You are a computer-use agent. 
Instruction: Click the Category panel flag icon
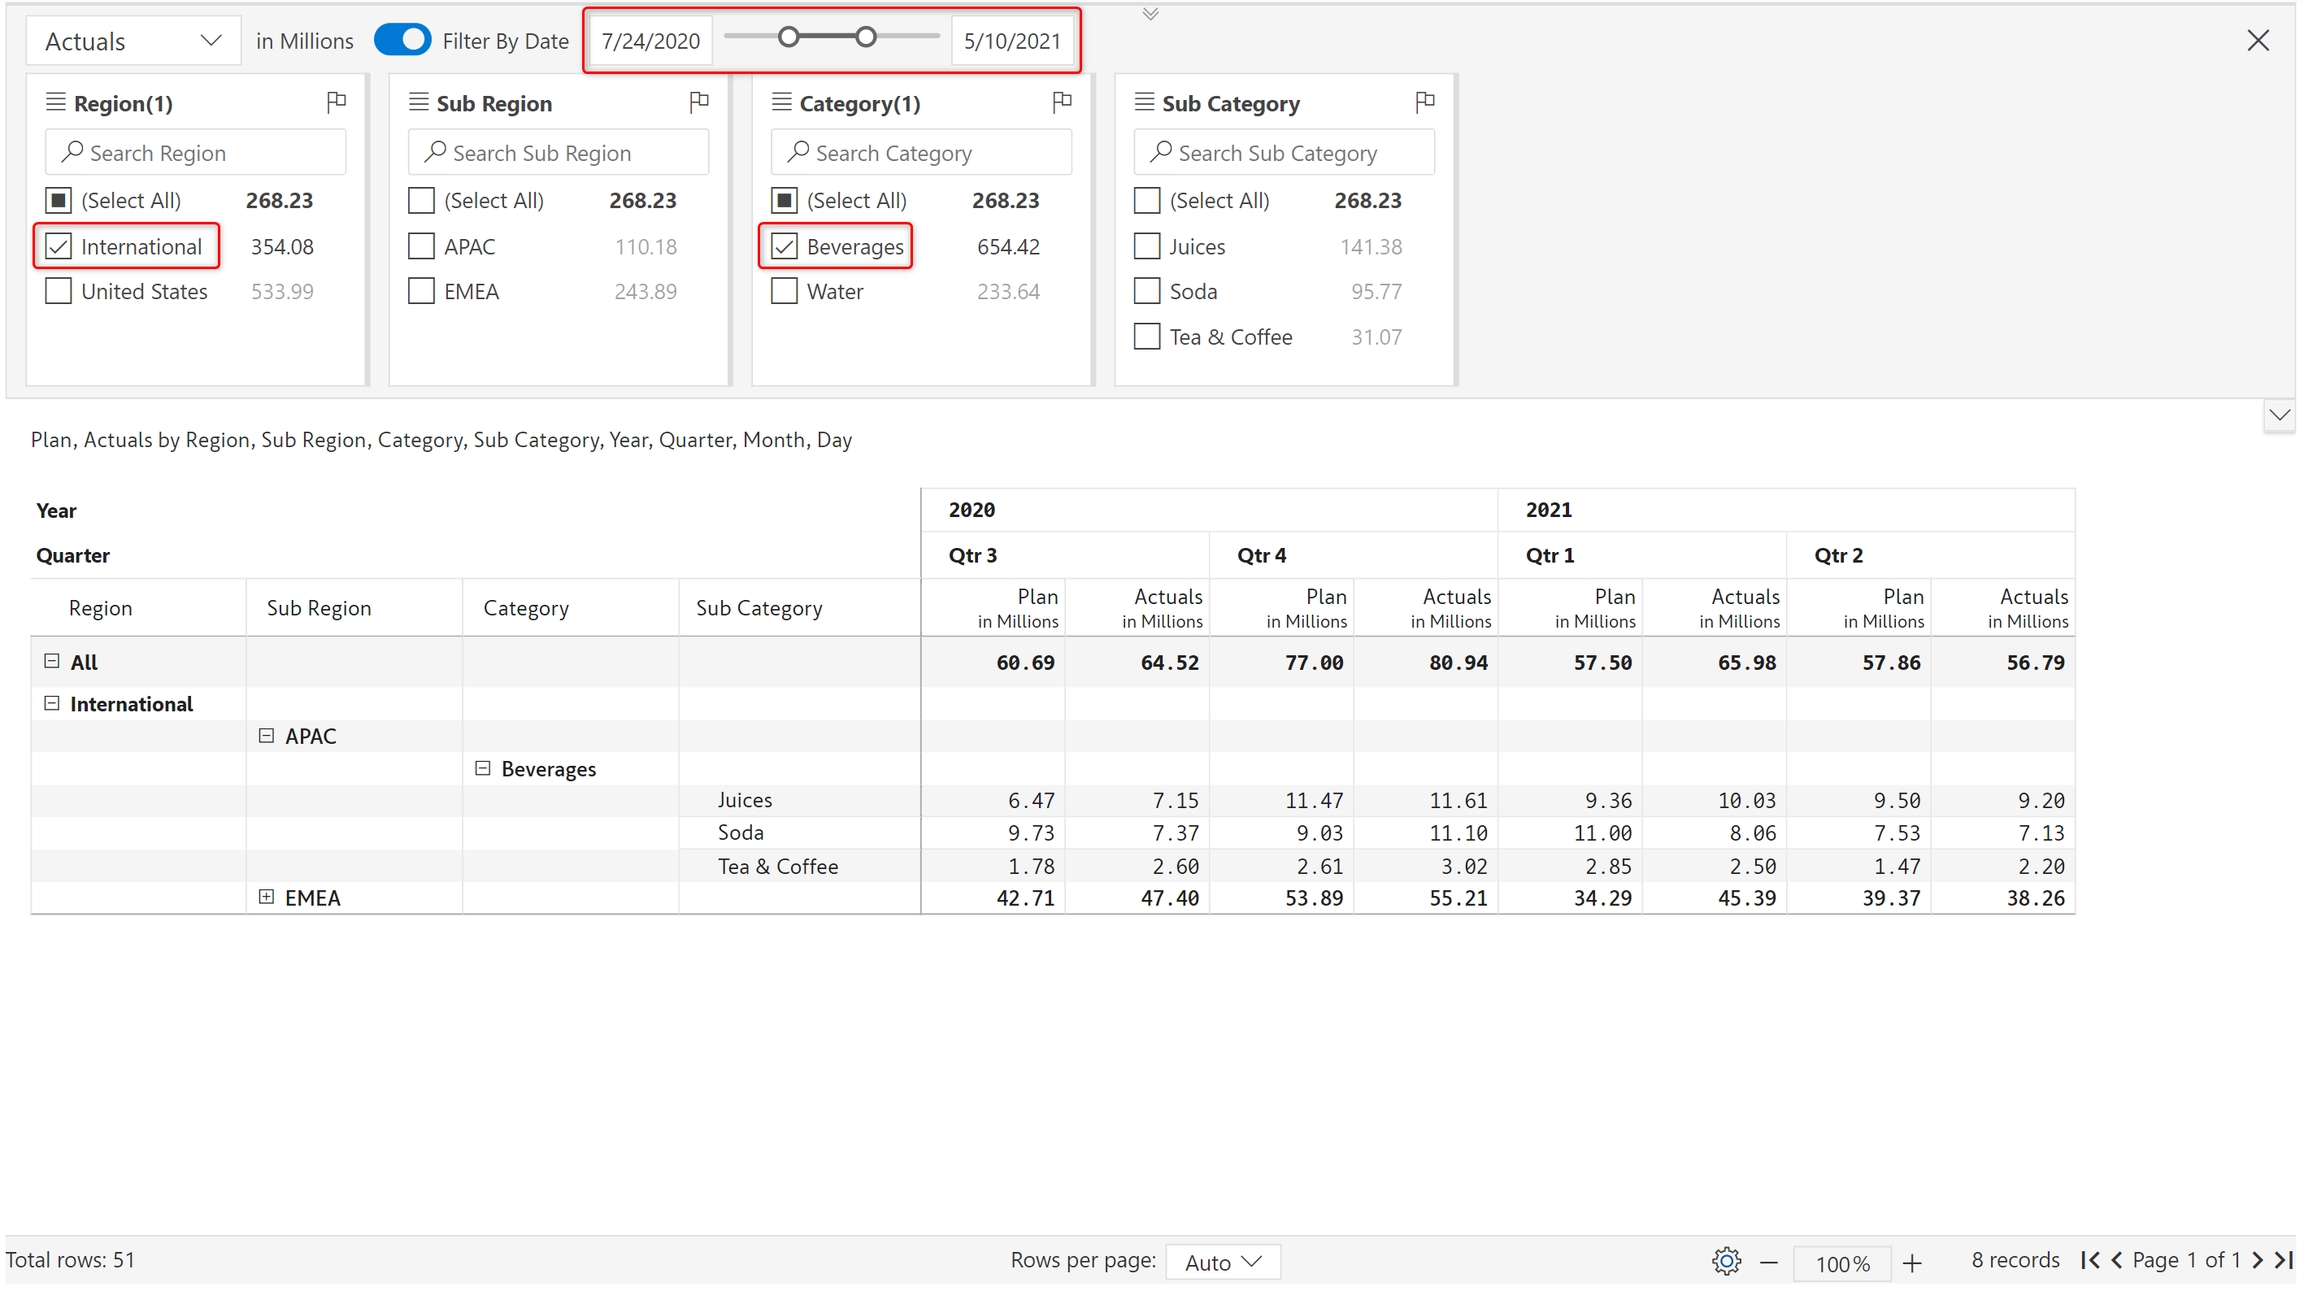pyautogui.click(x=1062, y=102)
